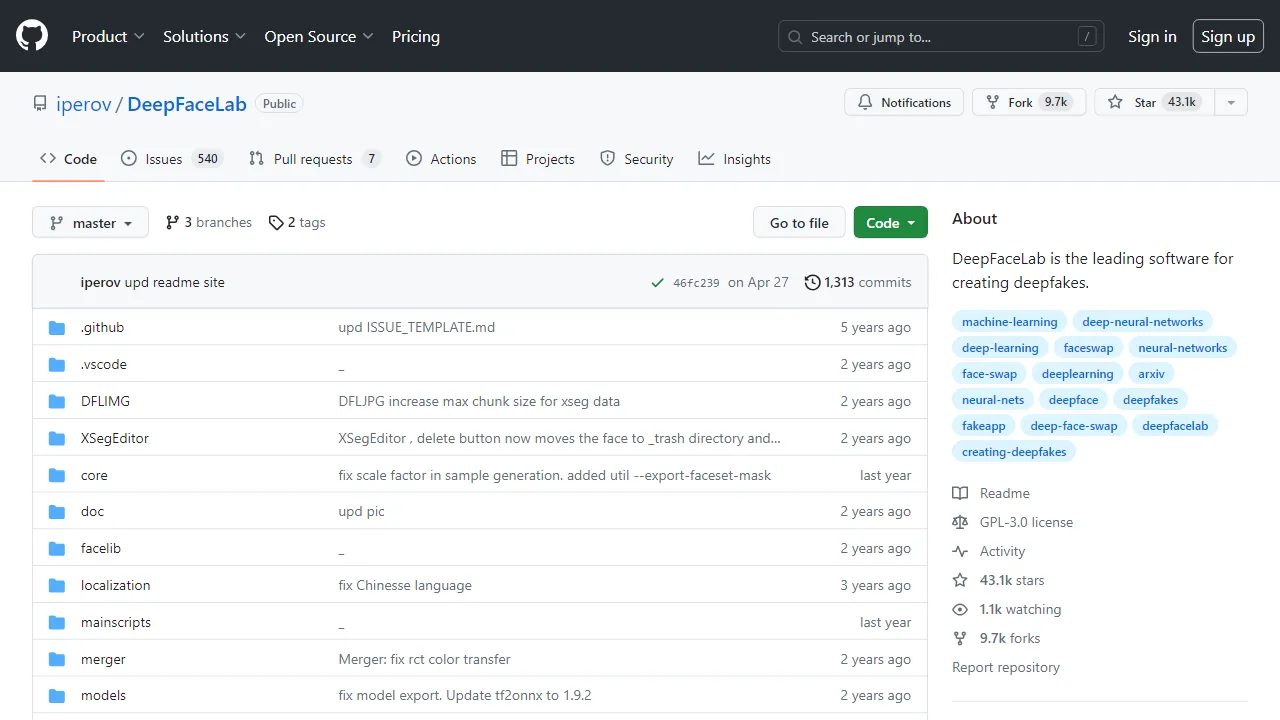1280x720 pixels.
Task: Open the 'Merger: fix rct color transfer' message
Action: tap(425, 660)
